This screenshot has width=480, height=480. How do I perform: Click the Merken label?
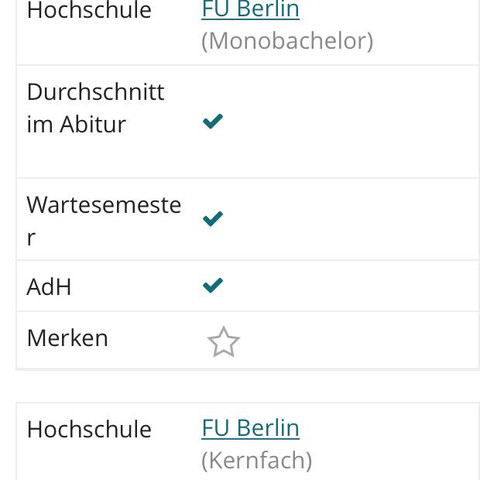coord(68,338)
